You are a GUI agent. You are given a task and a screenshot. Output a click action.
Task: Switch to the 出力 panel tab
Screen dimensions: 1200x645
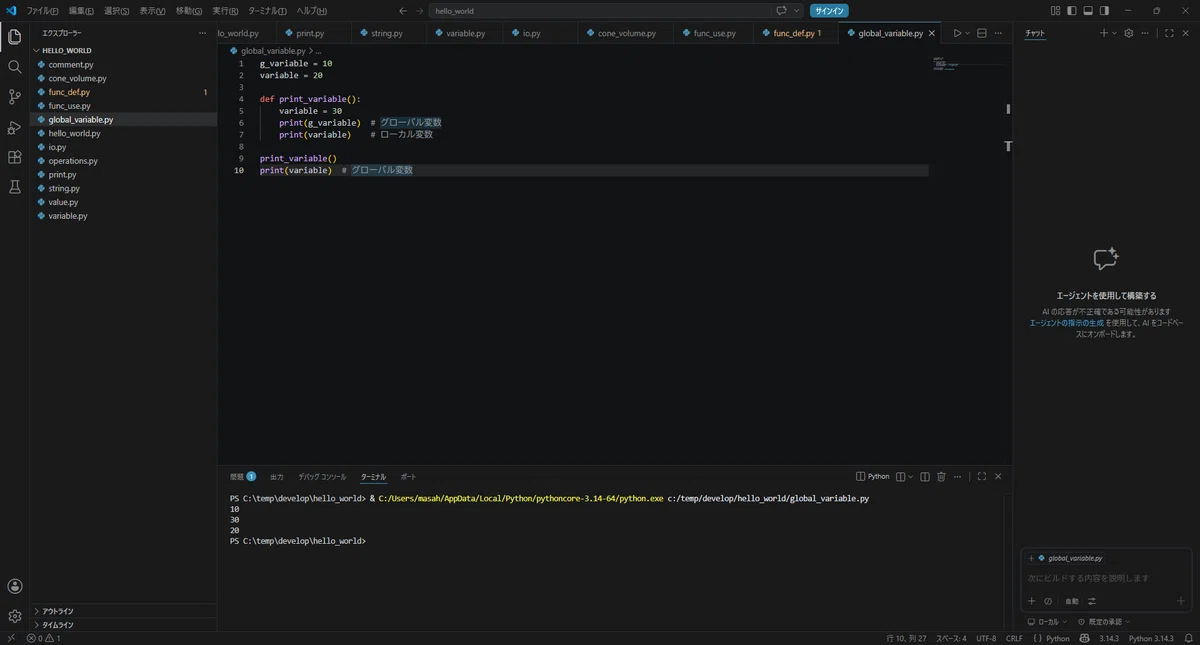(x=277, y=477)
